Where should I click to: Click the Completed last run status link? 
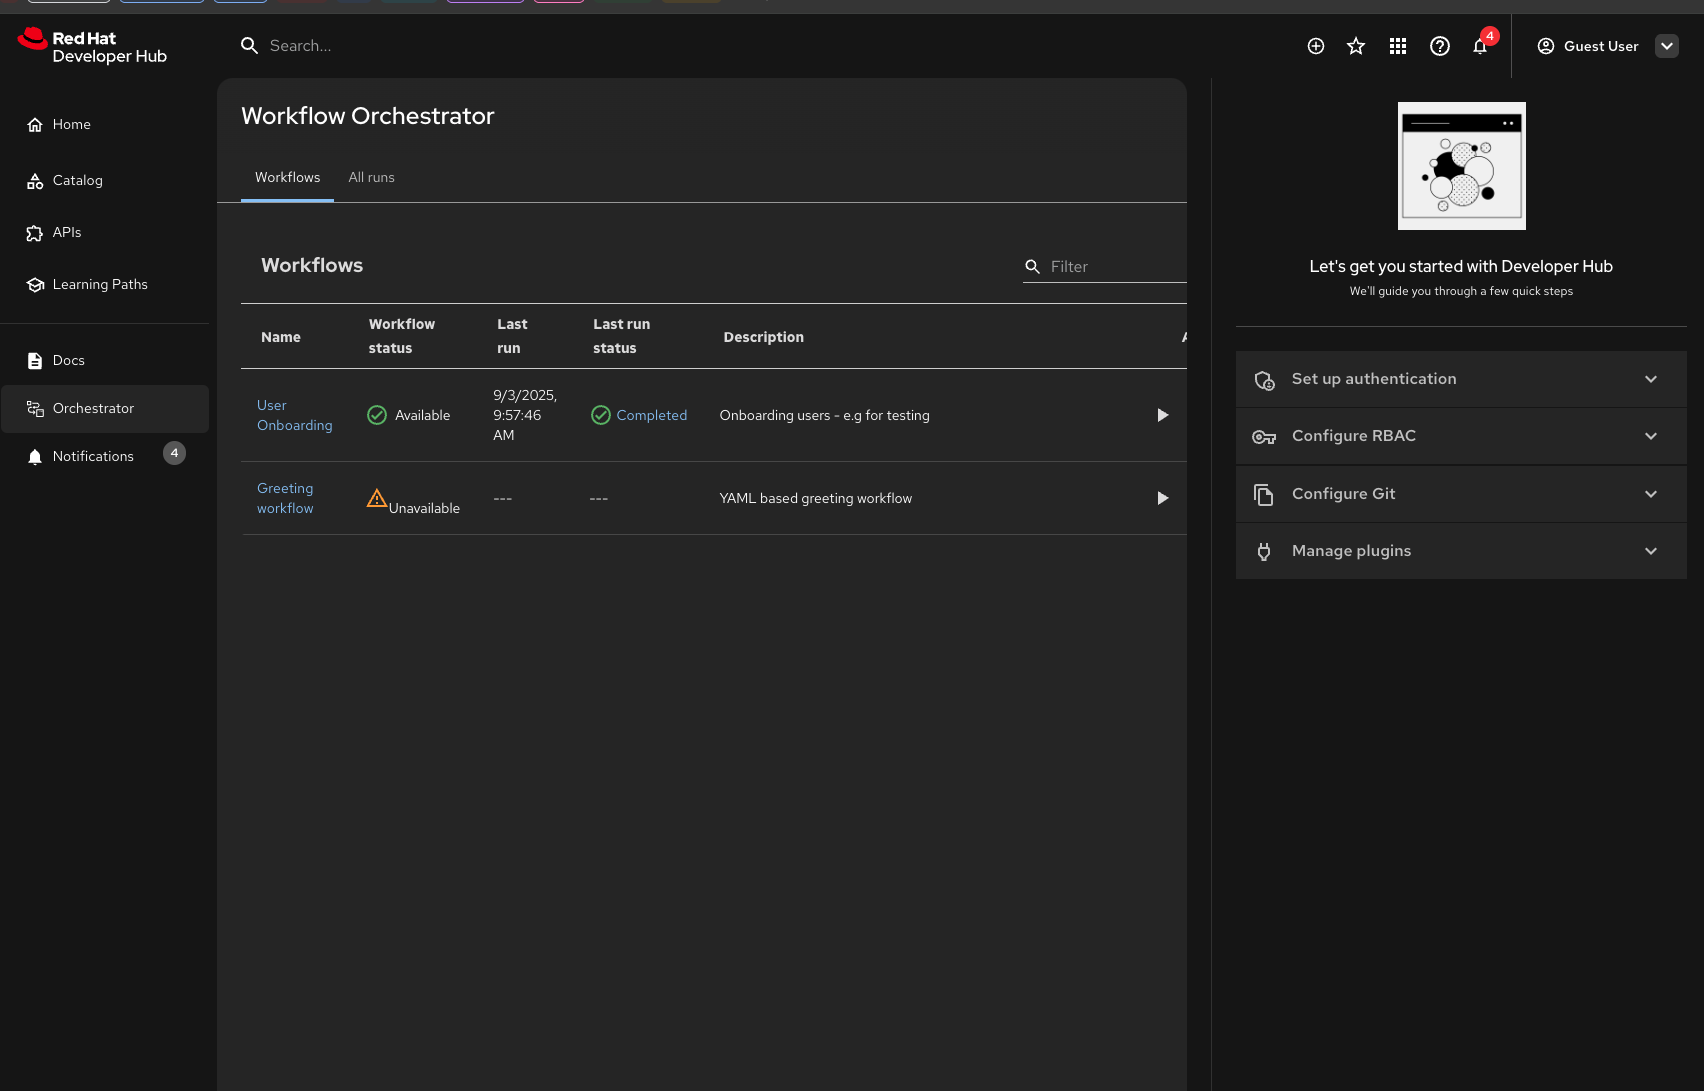[x=651, y=415]
